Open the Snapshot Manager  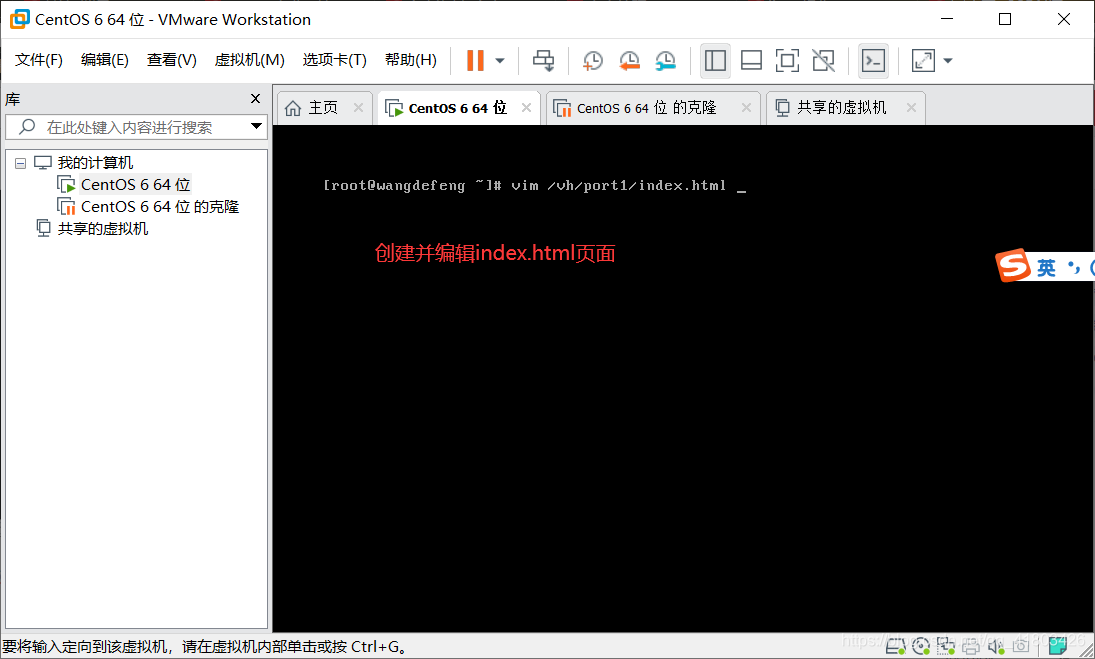[665, 60]
